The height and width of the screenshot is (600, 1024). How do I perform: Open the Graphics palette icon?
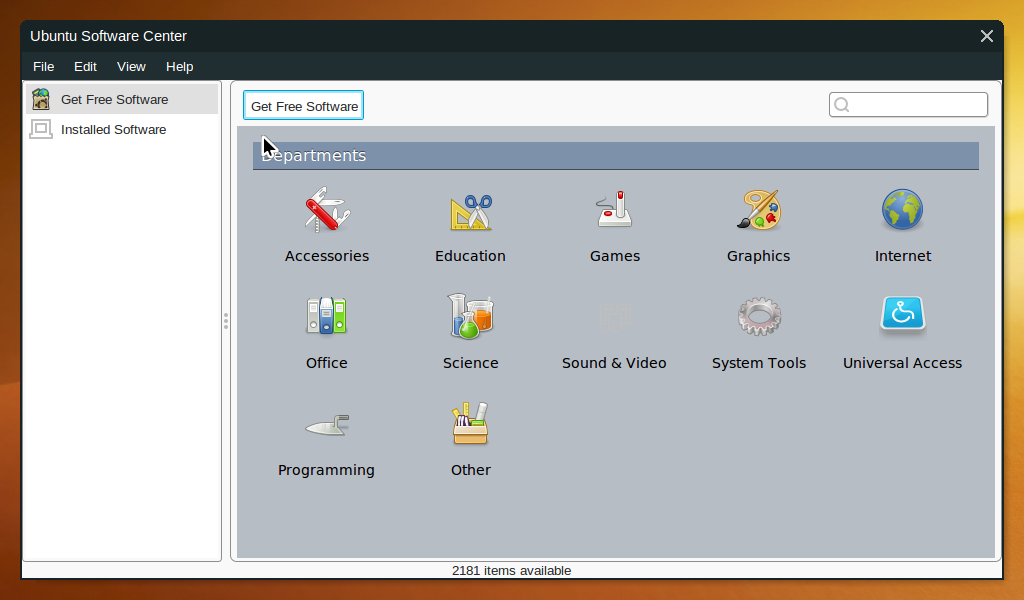tap(759, 210)
